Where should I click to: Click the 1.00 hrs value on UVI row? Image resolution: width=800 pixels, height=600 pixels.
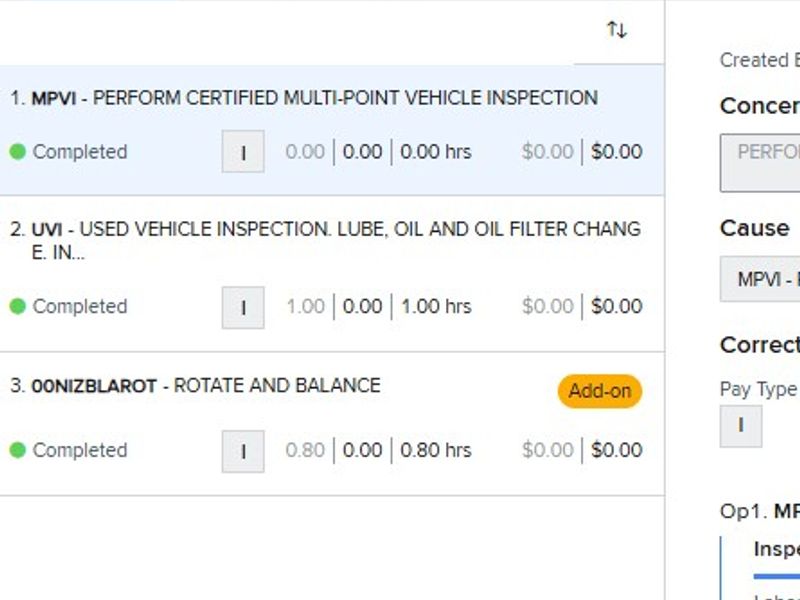point(436,307)
